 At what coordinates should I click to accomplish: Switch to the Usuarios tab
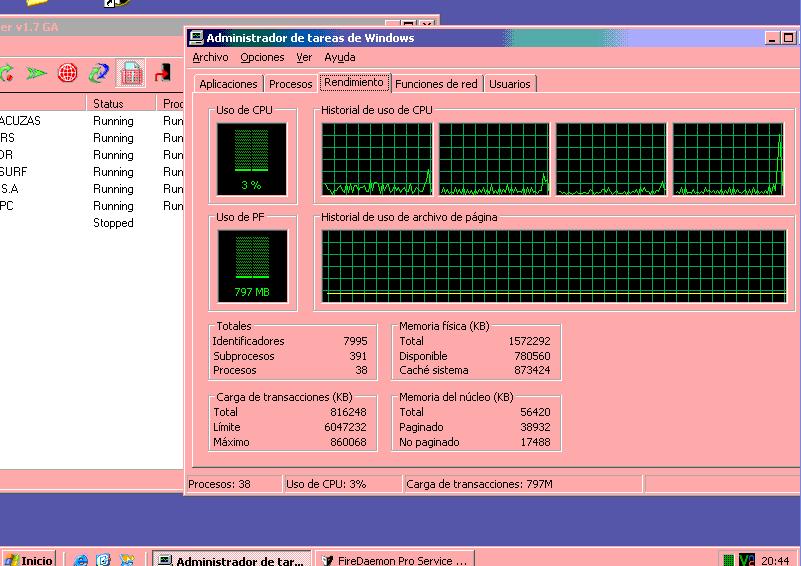click(x=509, y=84)
